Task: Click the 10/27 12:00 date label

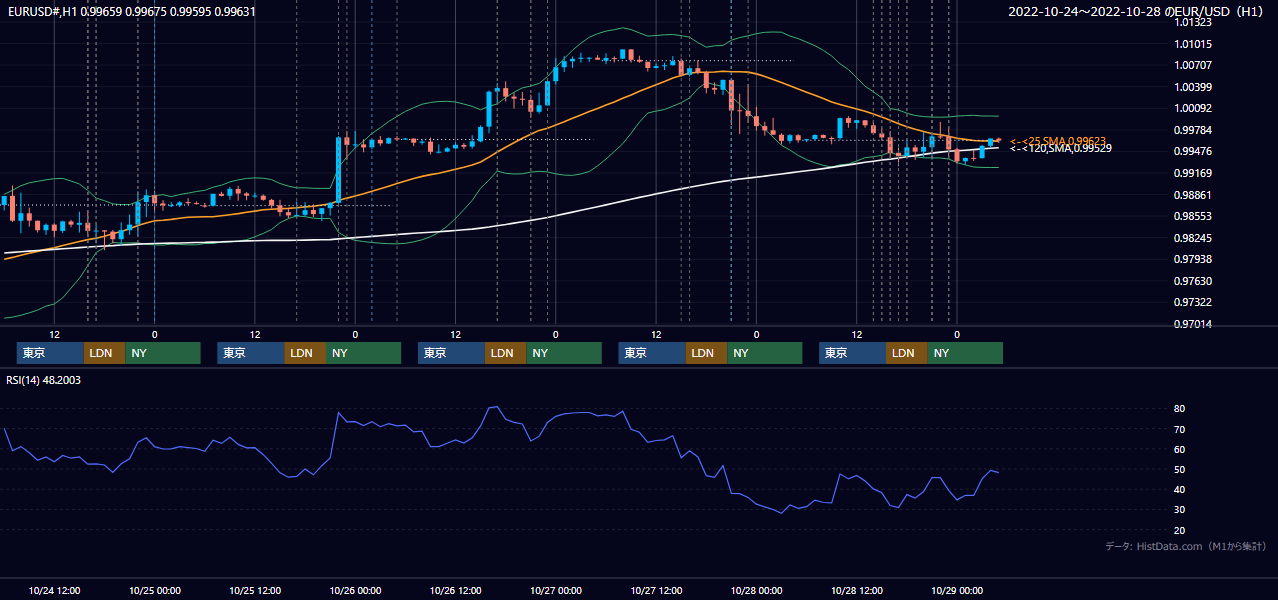Action: 656,591
